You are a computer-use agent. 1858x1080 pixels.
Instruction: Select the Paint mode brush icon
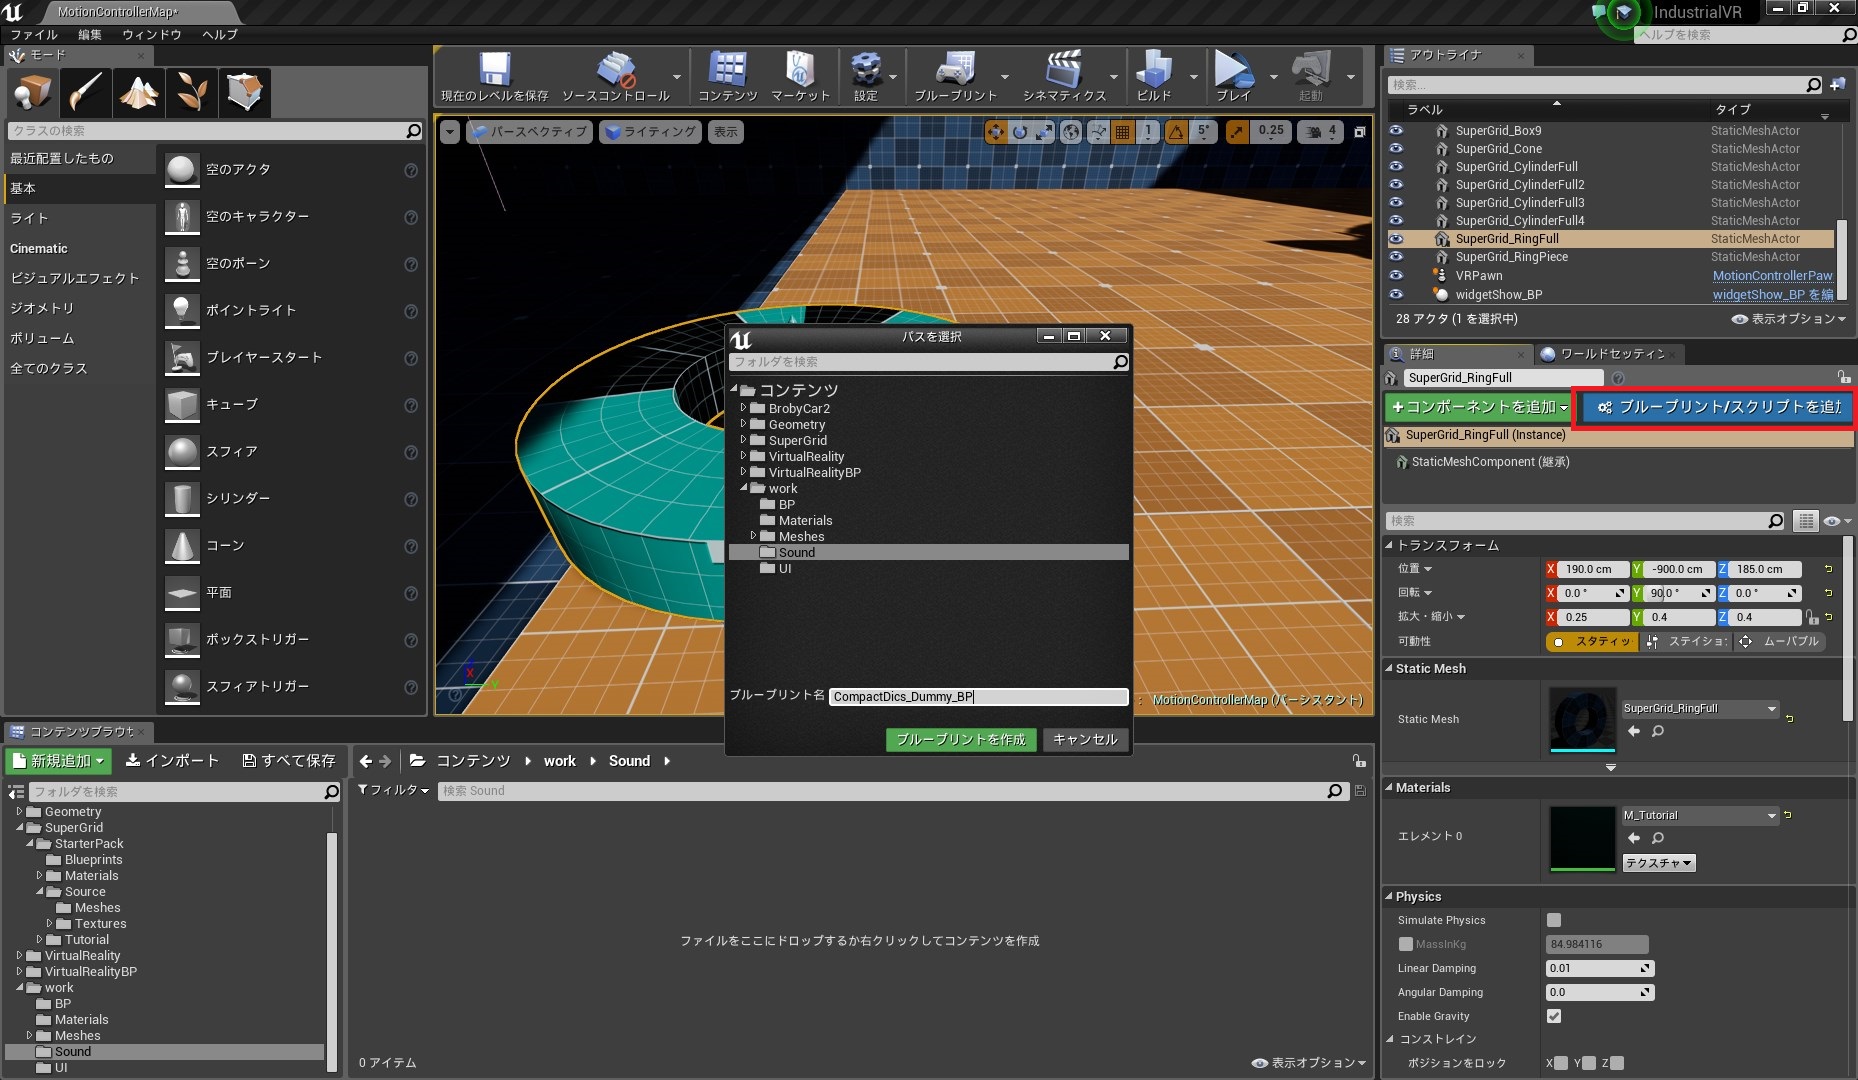85,92
